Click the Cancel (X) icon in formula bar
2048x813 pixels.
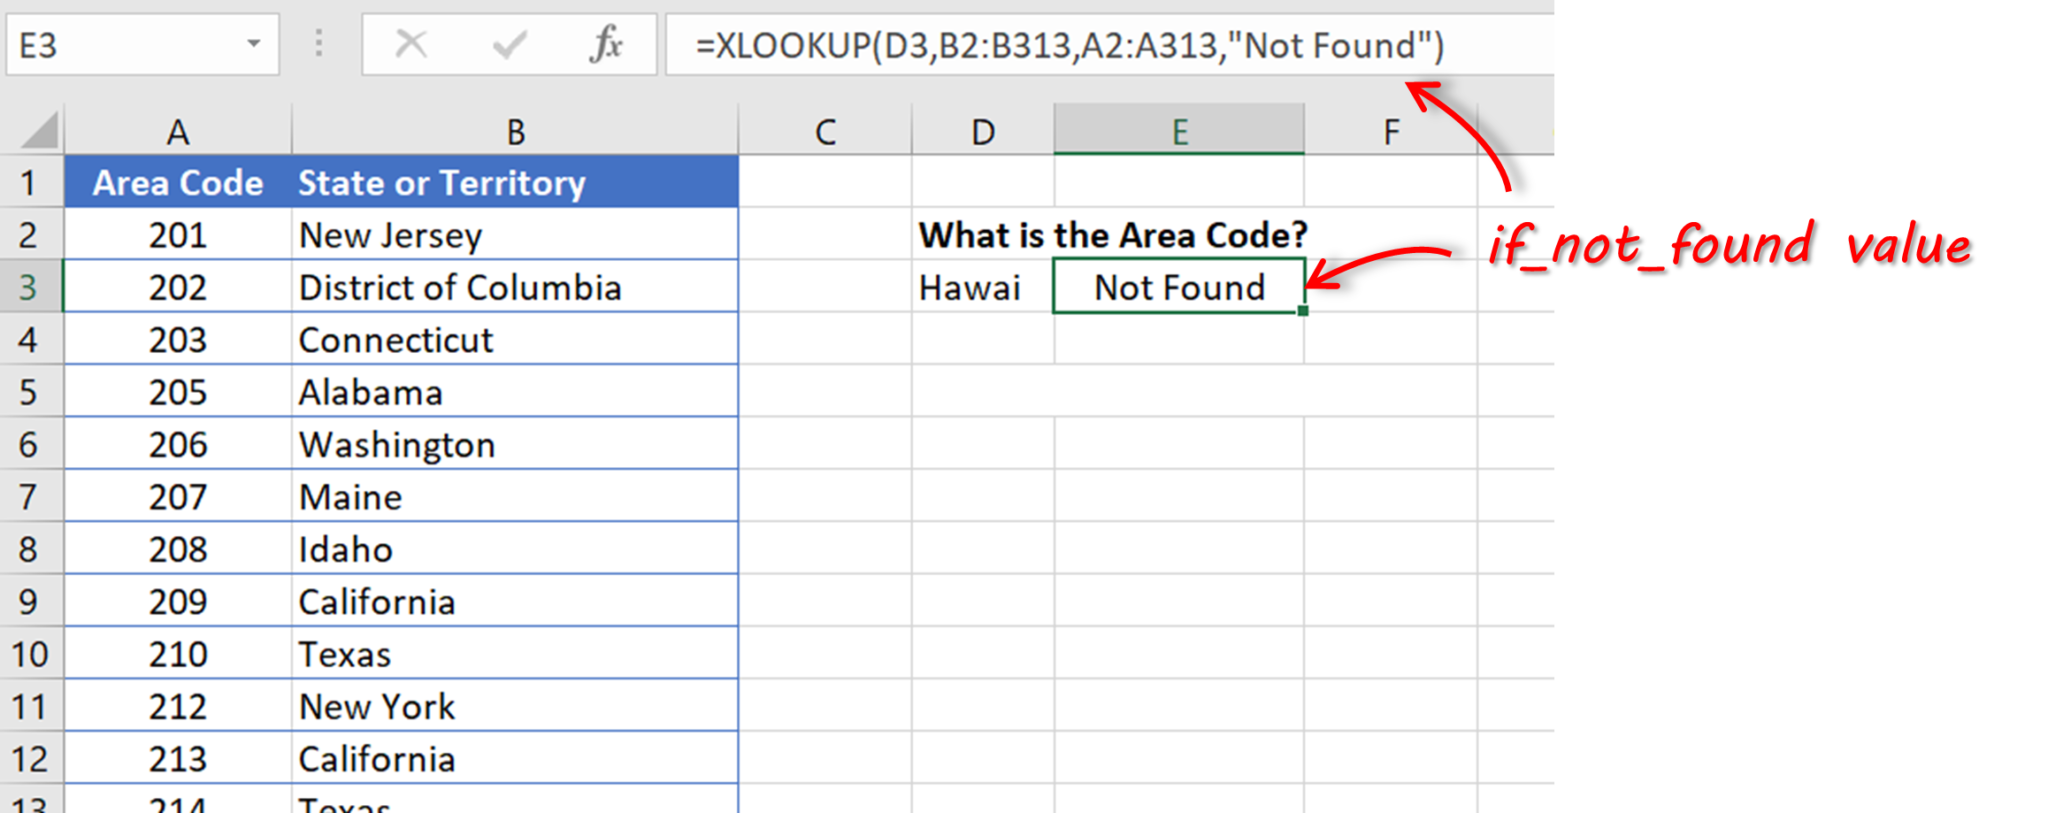[x=413, y=44]
